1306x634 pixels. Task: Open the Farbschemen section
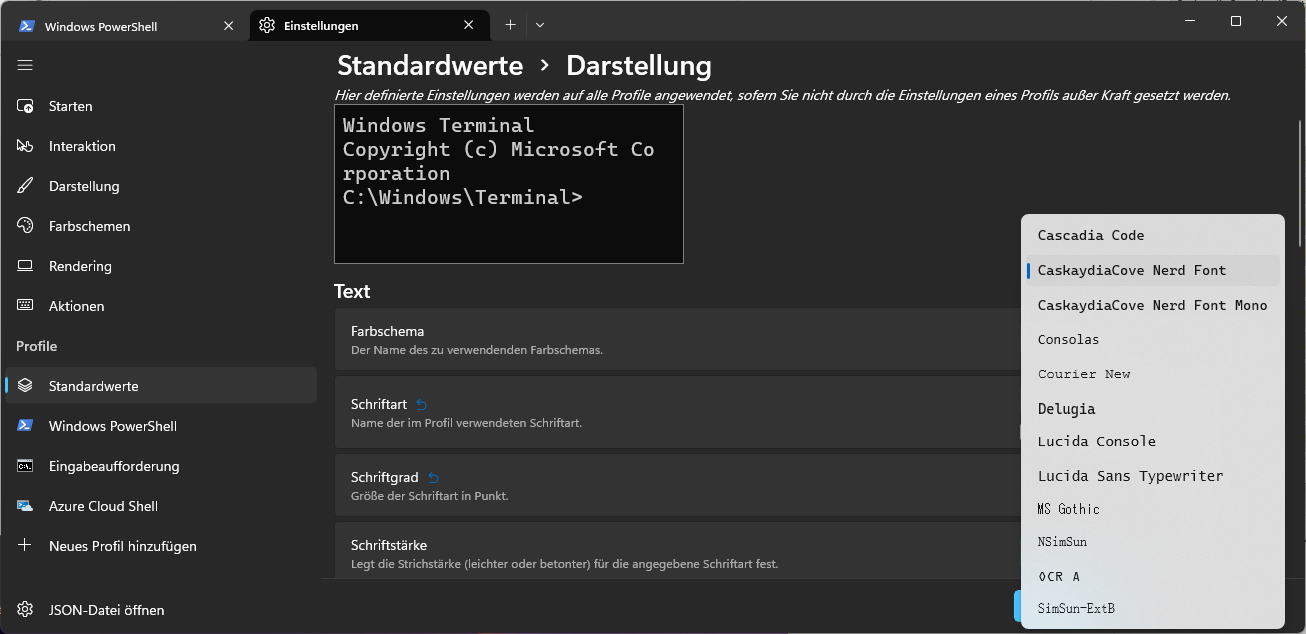click(89, 226)
